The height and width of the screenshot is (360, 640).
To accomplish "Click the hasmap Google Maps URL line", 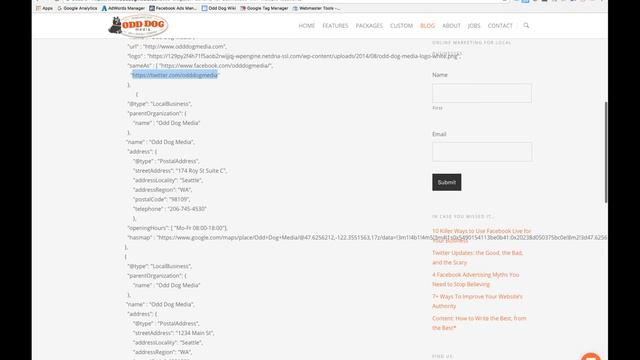I will (367, 237).
